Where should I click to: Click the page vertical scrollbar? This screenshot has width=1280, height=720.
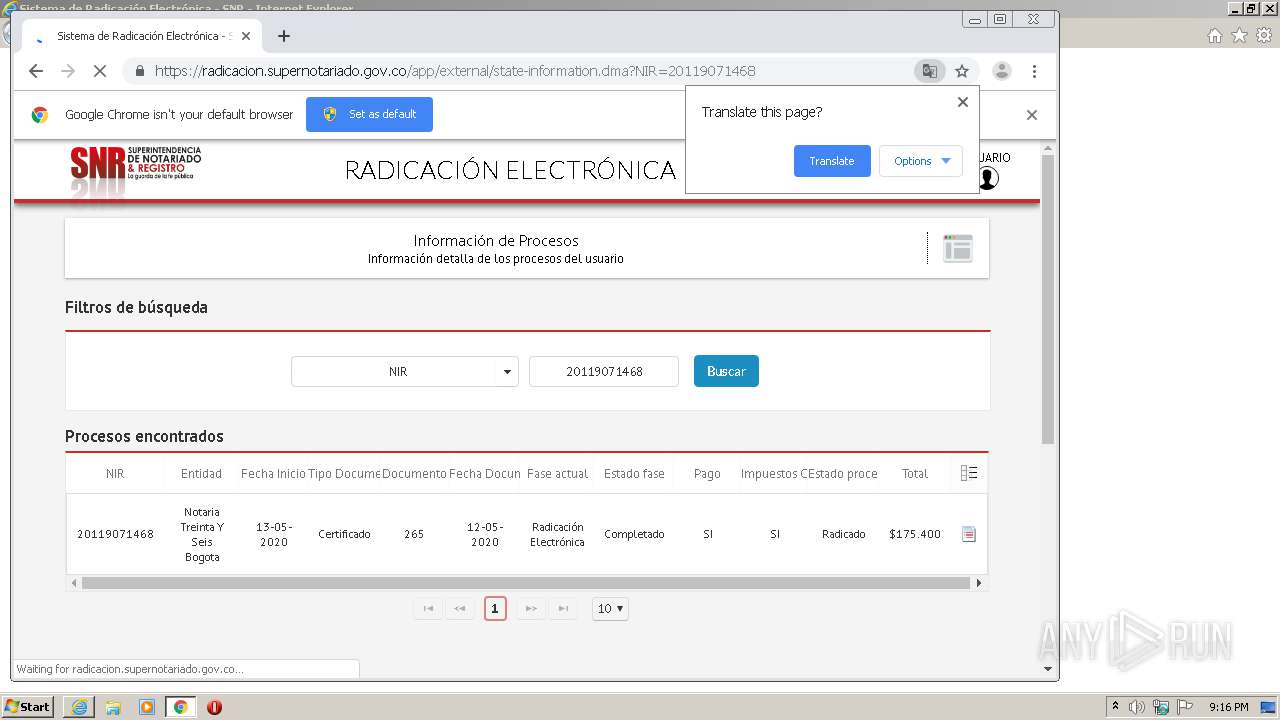coord(1048,300)
